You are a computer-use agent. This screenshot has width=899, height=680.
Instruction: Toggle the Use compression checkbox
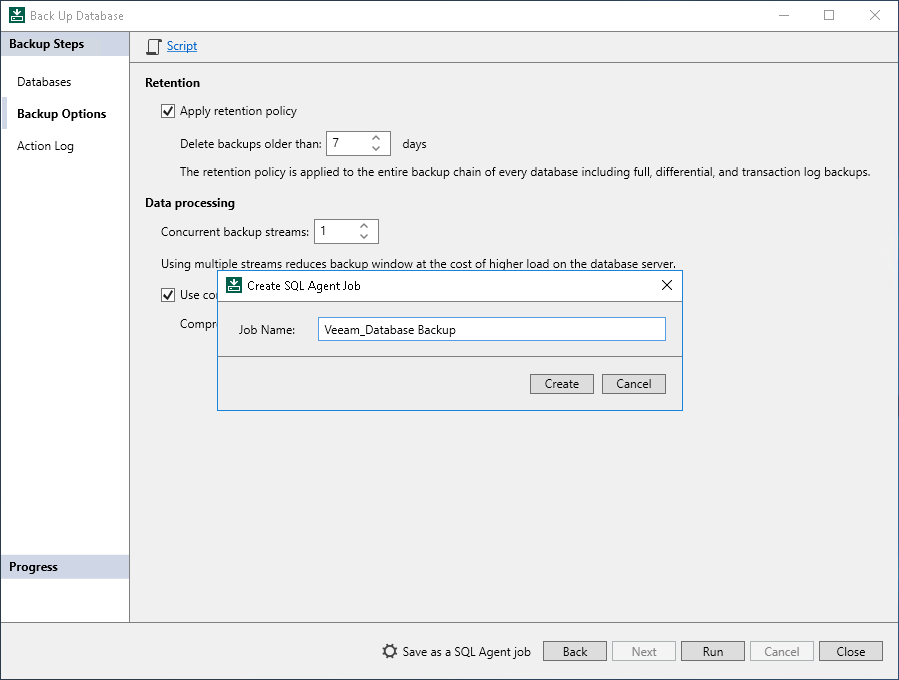click(x=168, y=294)
